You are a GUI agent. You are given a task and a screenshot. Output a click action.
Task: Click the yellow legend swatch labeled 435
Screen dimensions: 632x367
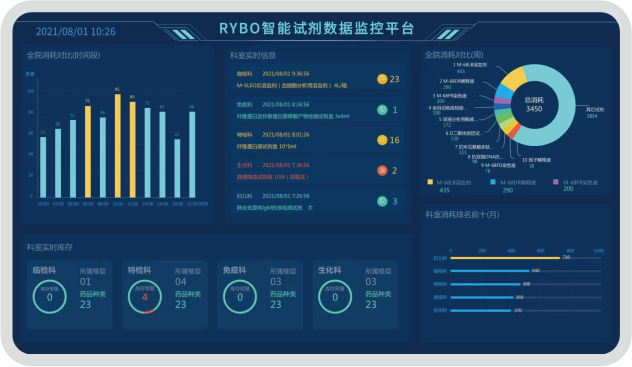[430, 182]
